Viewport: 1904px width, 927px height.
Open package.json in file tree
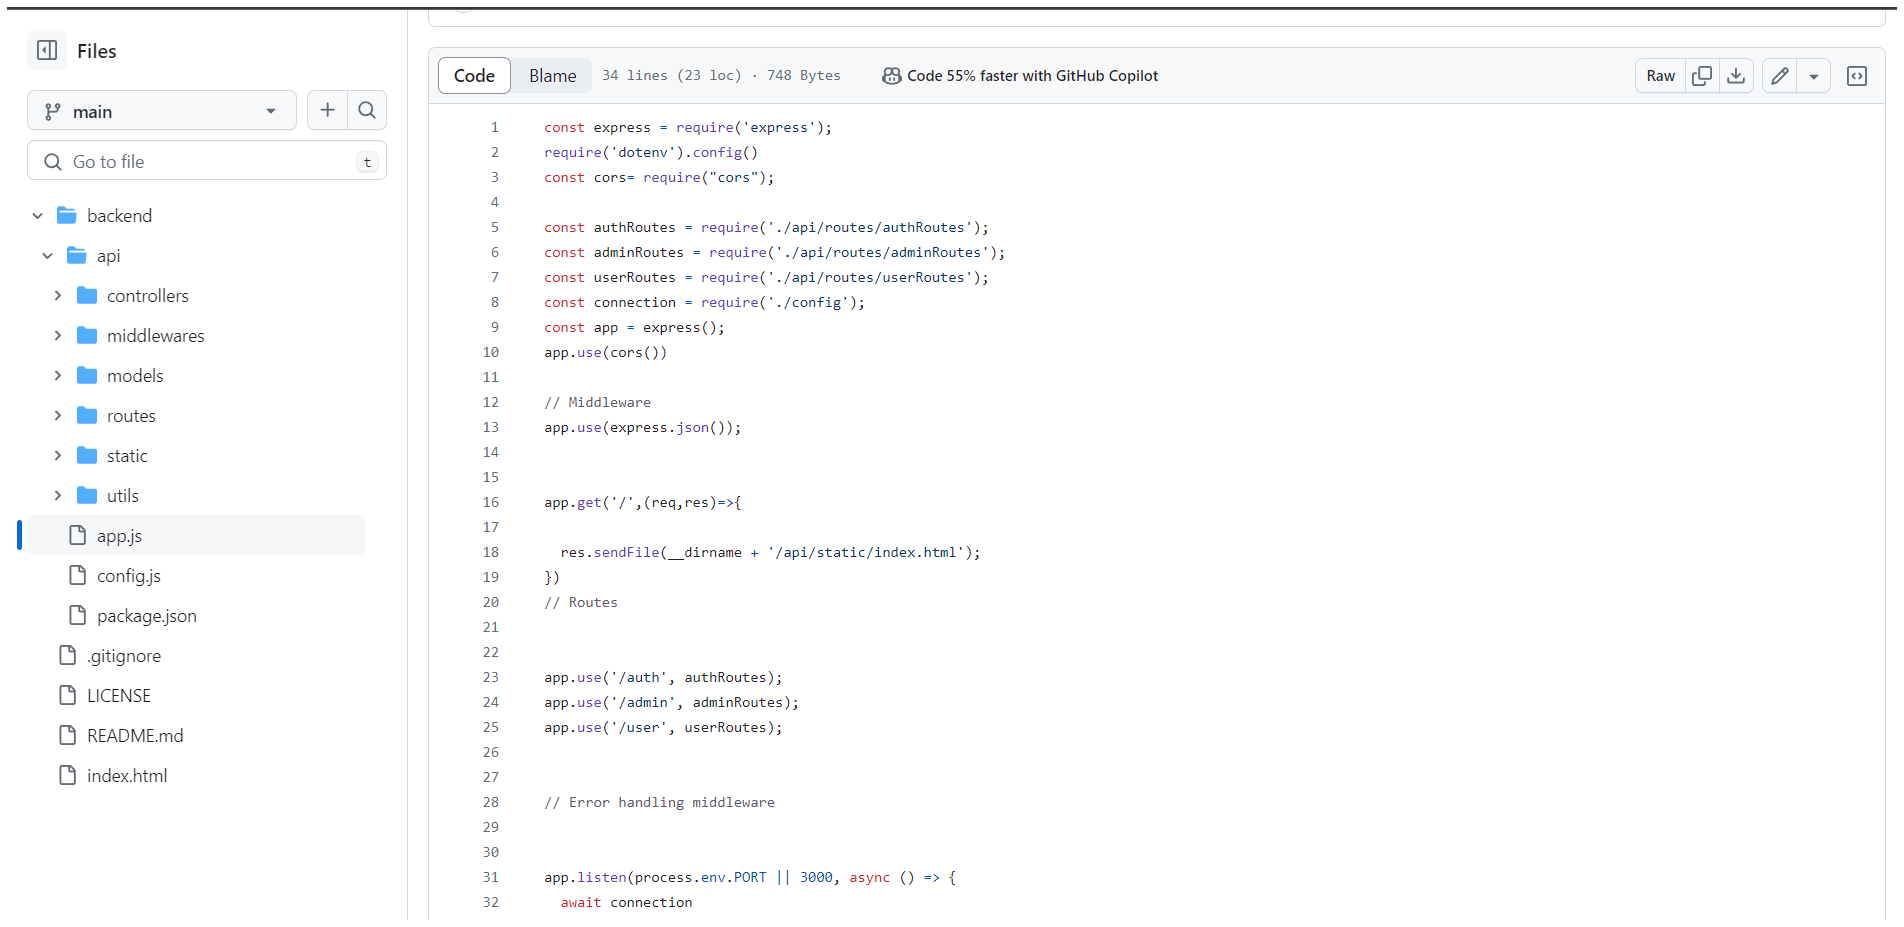click(146, 616)
